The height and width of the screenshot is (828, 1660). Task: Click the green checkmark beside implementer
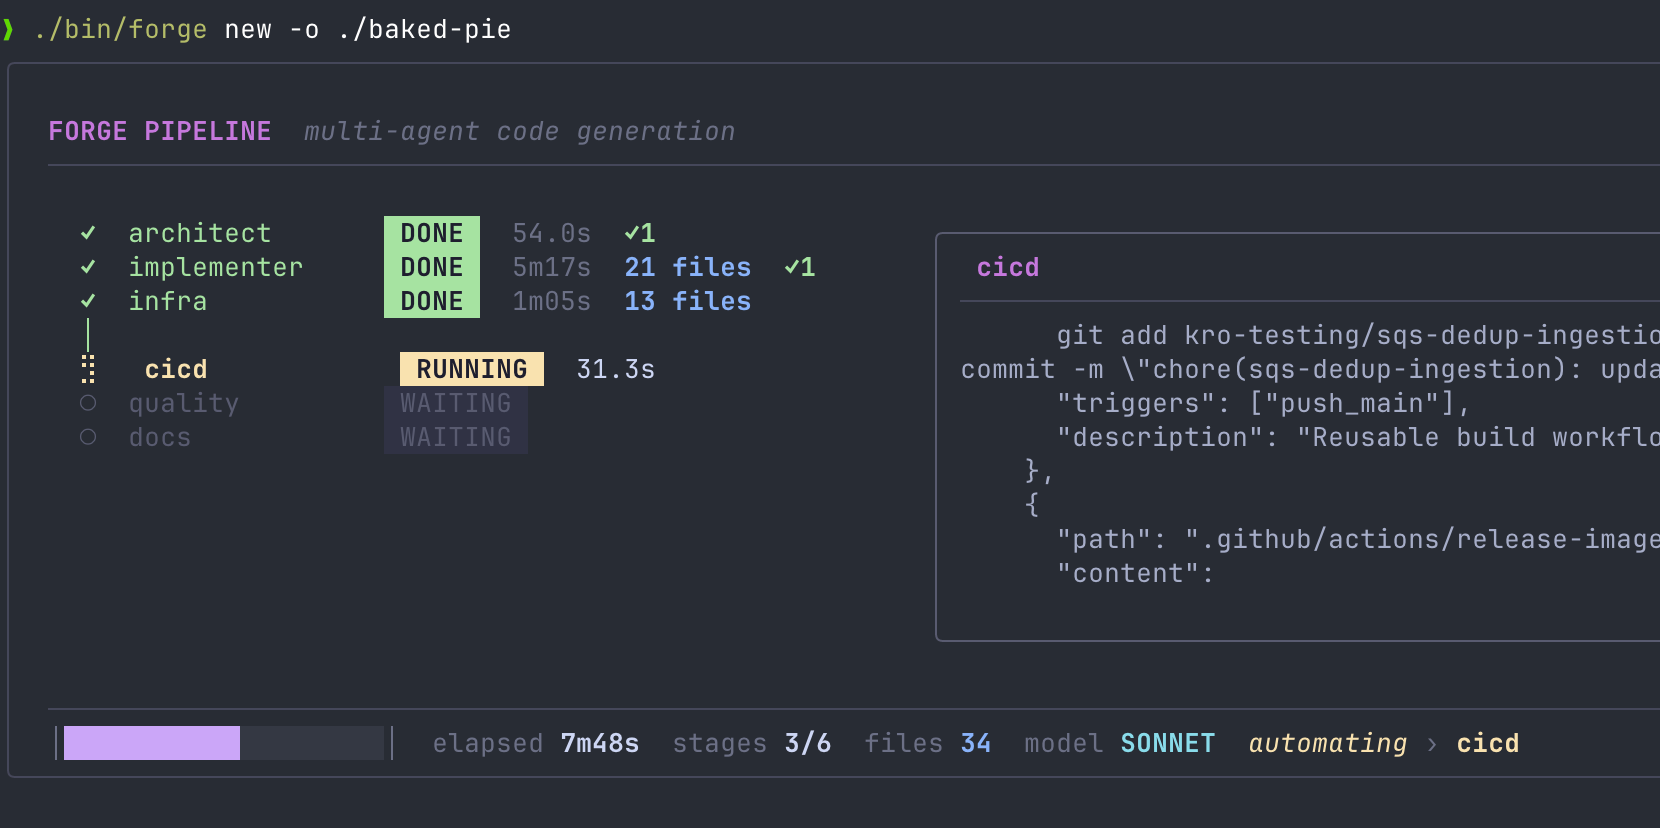click(x=88, y=267)
